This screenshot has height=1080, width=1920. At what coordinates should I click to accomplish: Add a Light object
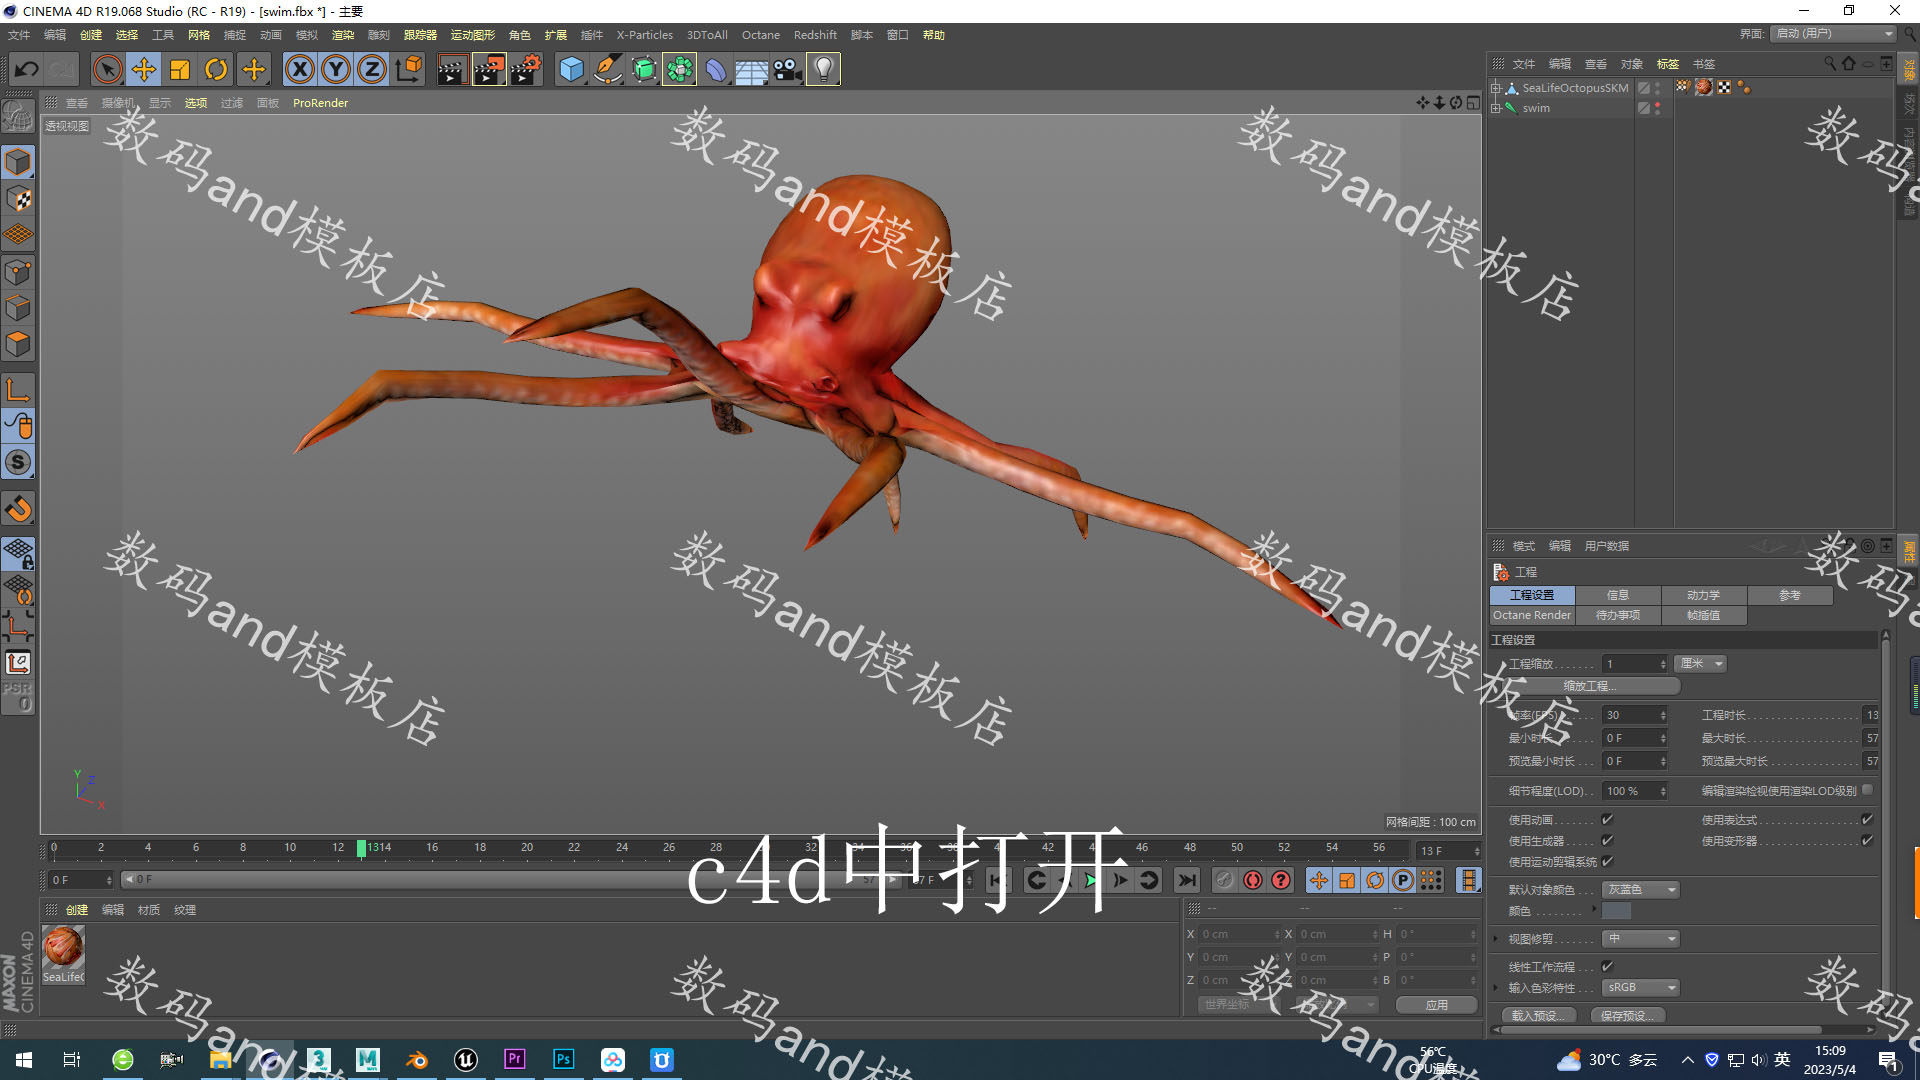823,69
